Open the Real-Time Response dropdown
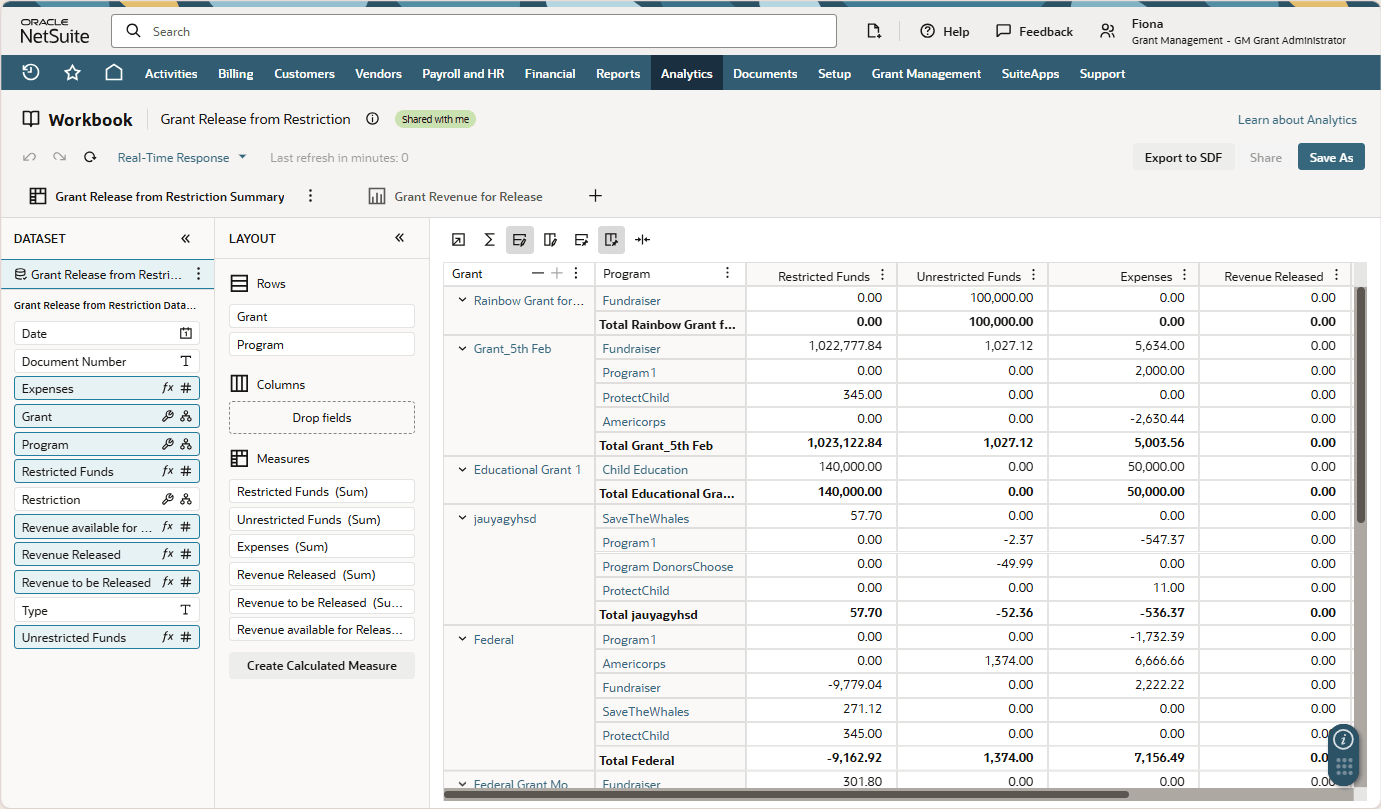Viewport: 1381px width, 809px height. tap(181, 157)
